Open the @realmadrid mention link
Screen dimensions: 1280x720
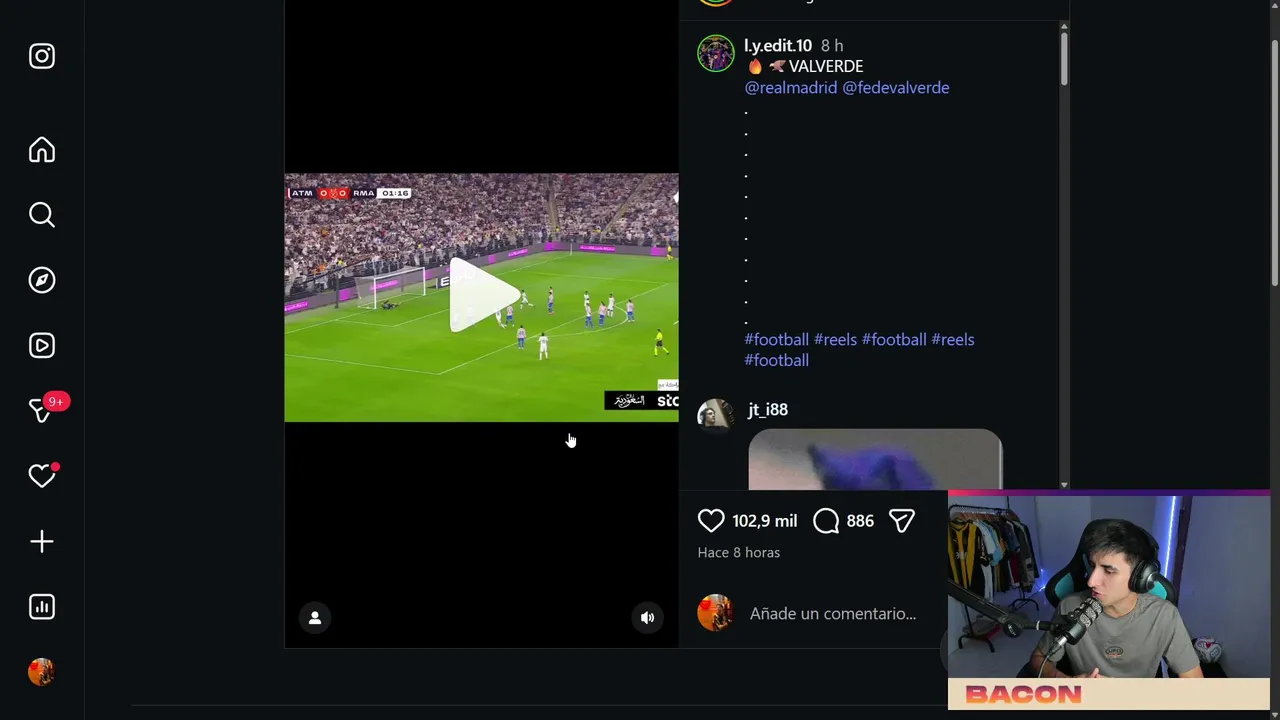click(791, 88)
